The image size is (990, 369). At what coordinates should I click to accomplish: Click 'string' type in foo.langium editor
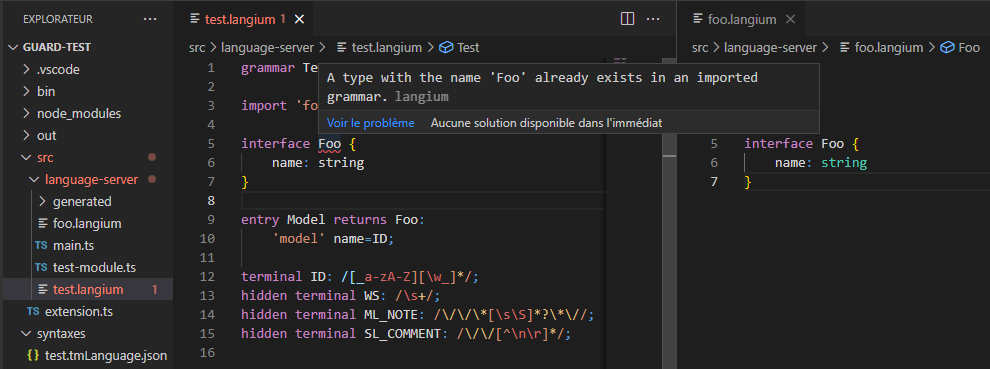(x=844, y=163)
